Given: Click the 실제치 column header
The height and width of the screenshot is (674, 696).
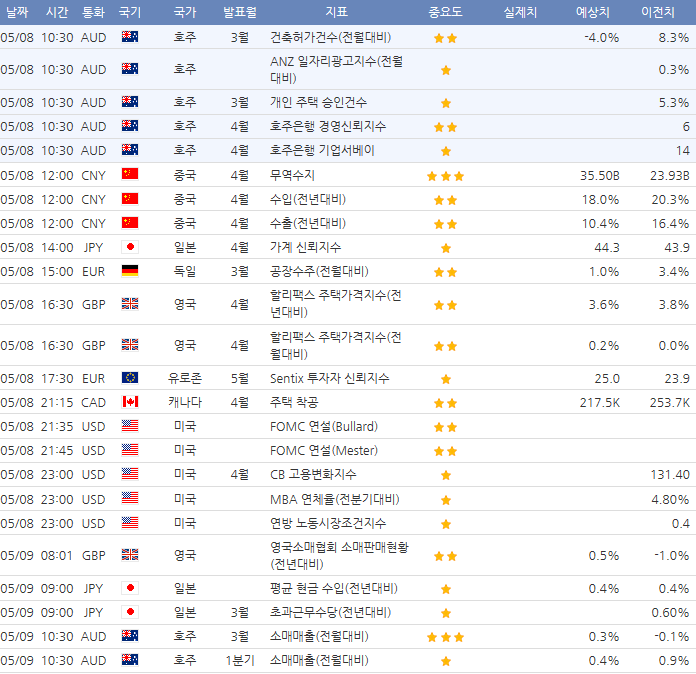Looking at the screenshot, I should (x=520, y=12).
